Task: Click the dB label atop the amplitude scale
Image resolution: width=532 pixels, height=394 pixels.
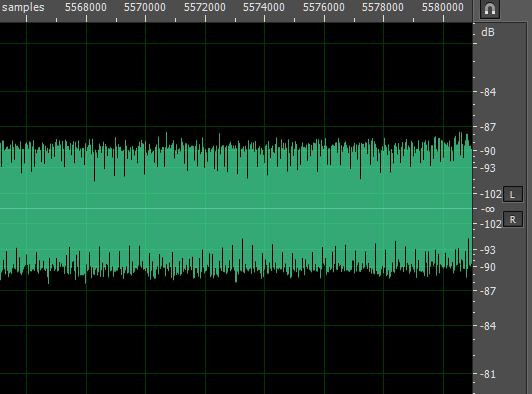Action: [488, 32]
